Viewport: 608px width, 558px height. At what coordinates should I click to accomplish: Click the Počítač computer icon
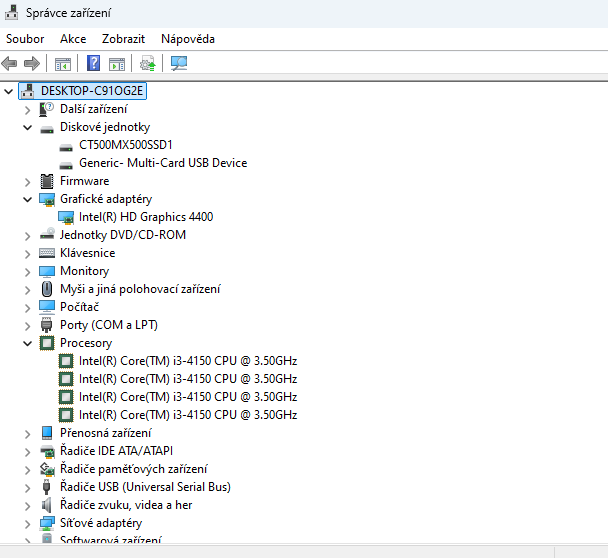[x=47, y=307]
